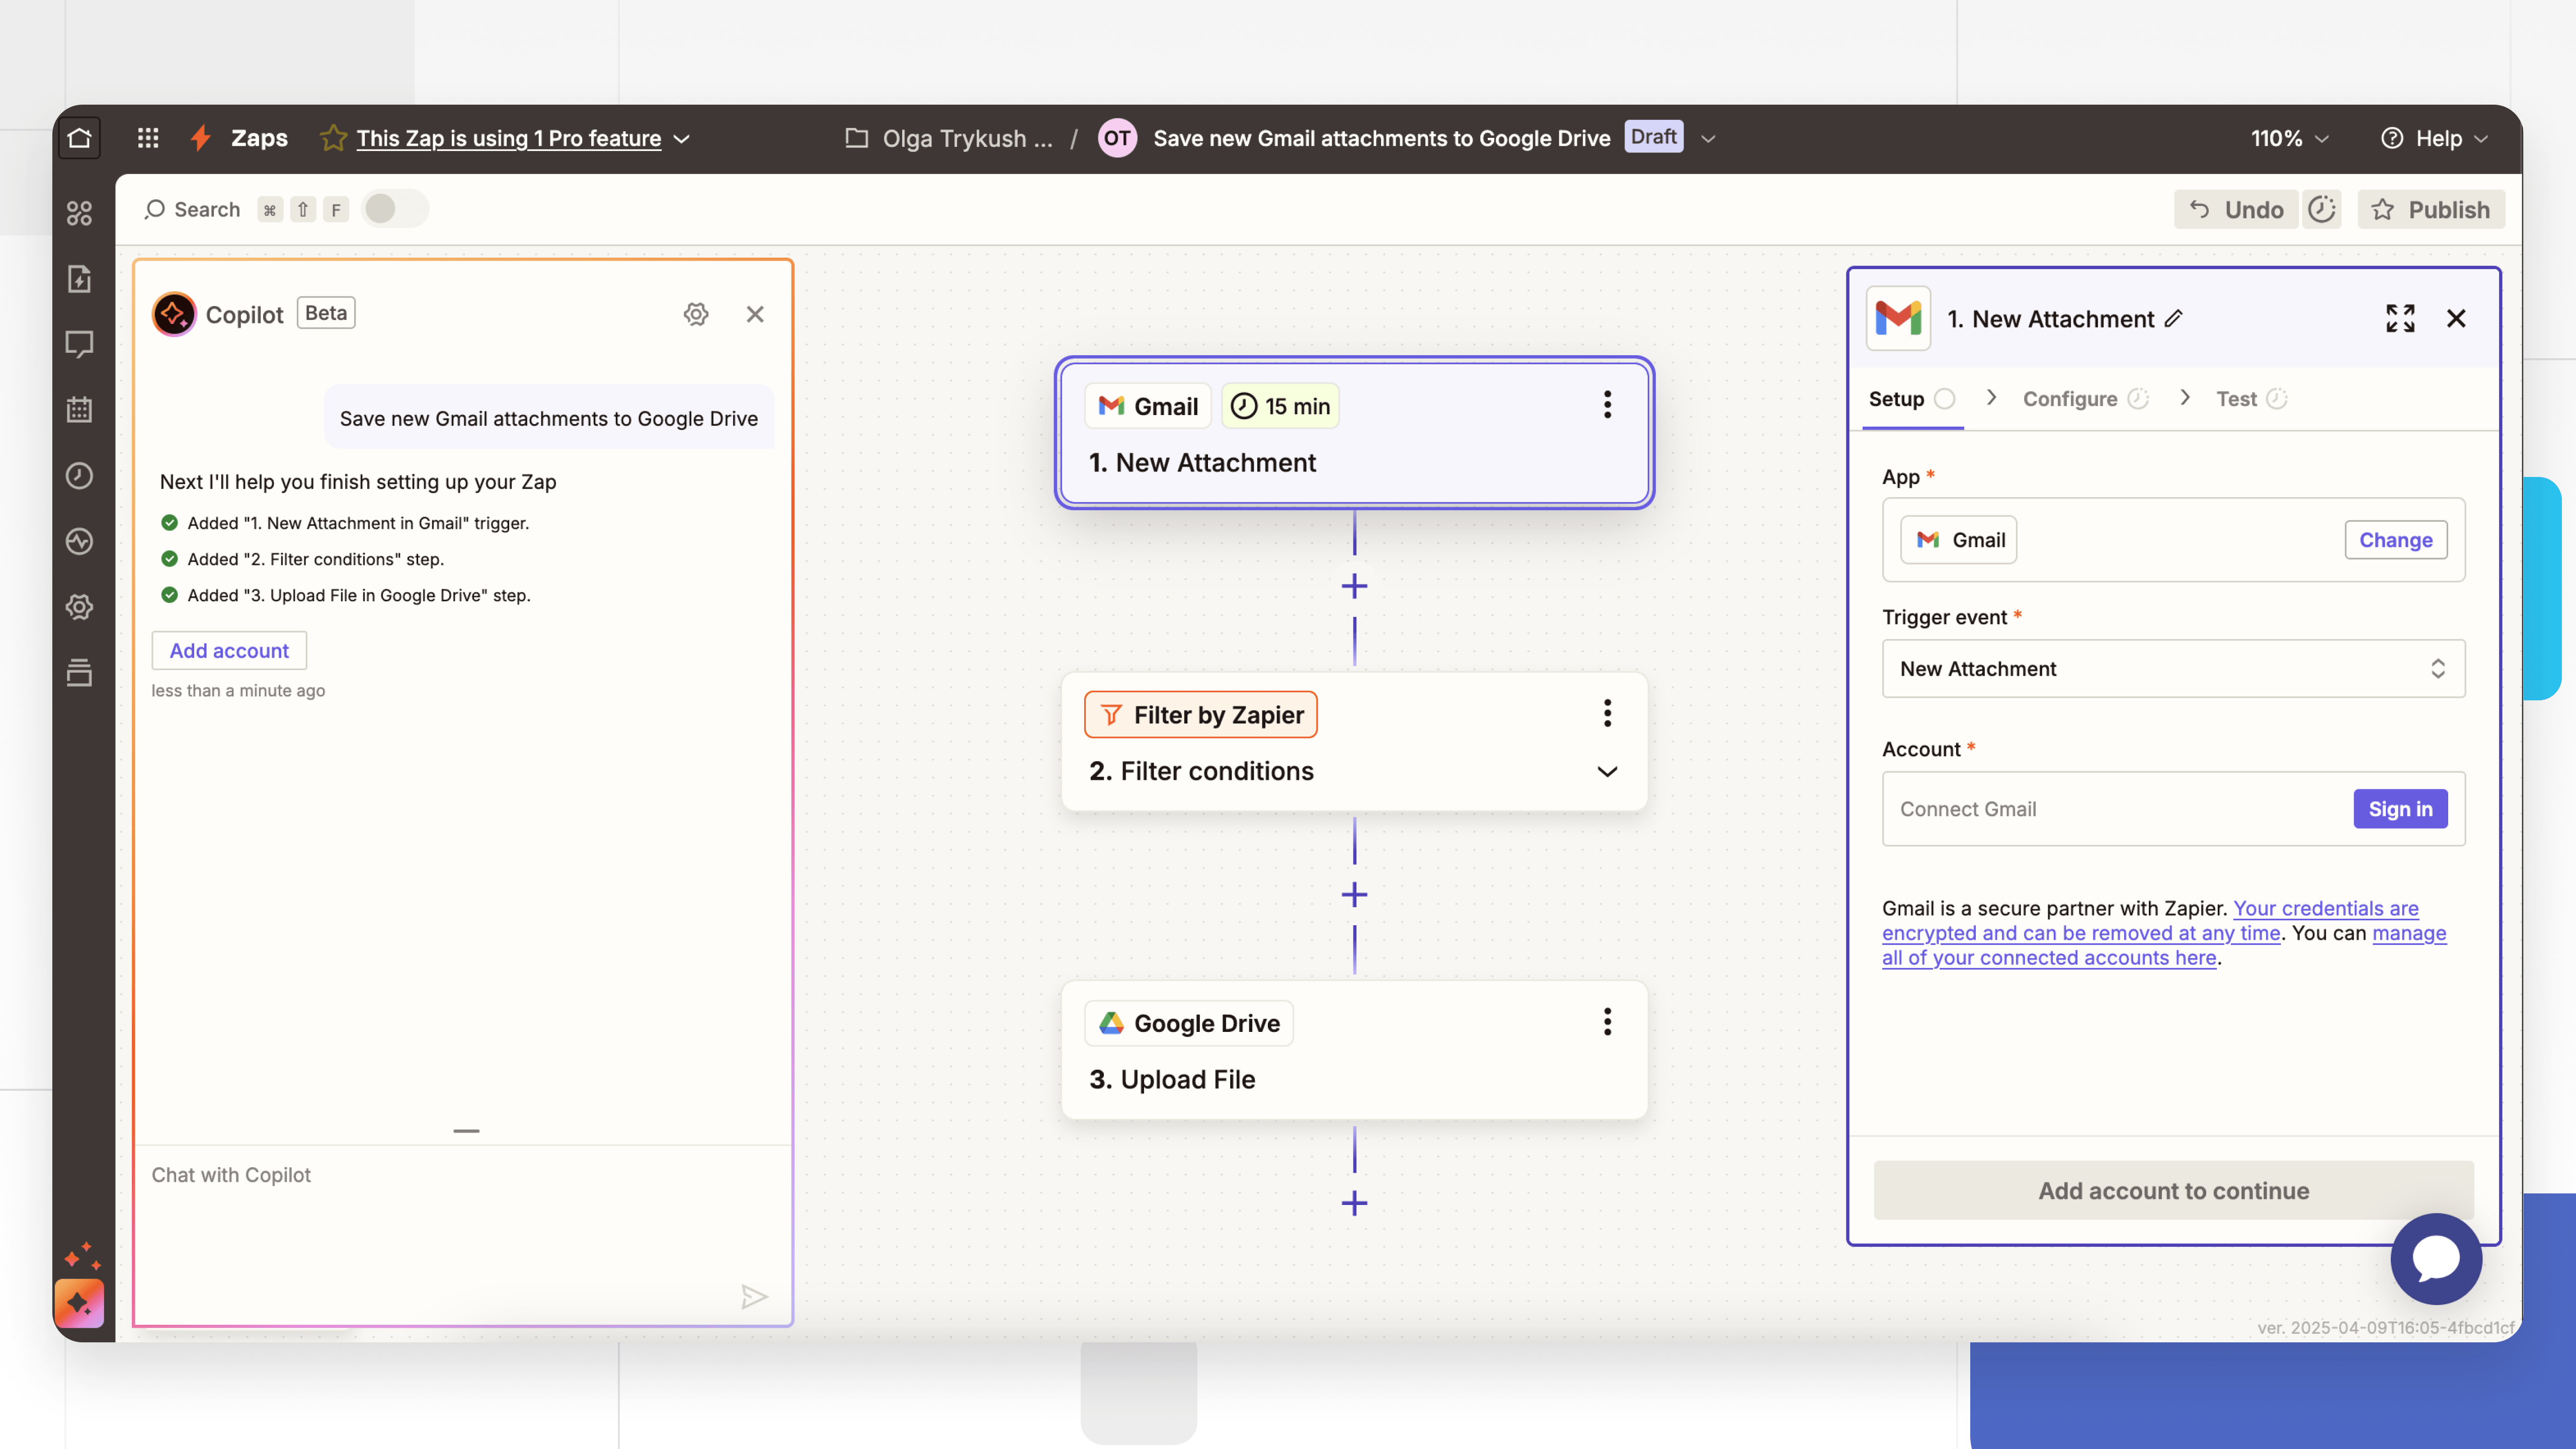2576x1449 pixels.
Task: Toggle the search switch in the toolbar
Action: point(395,209)
